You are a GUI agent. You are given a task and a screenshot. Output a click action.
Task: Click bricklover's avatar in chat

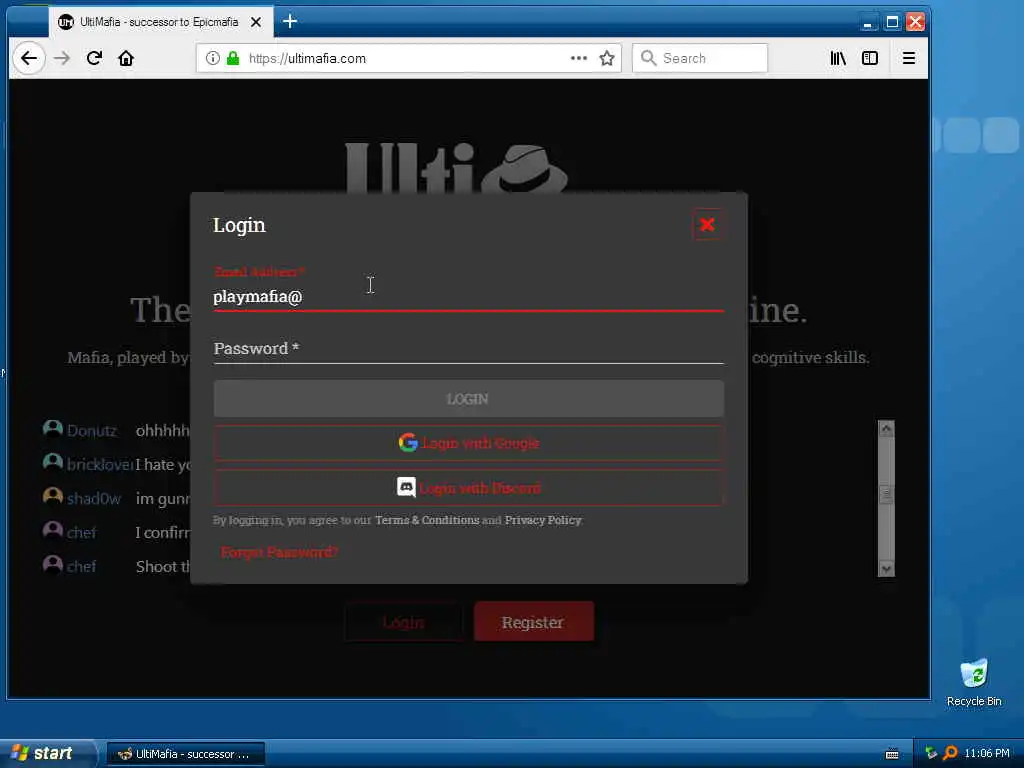point(53,463)
